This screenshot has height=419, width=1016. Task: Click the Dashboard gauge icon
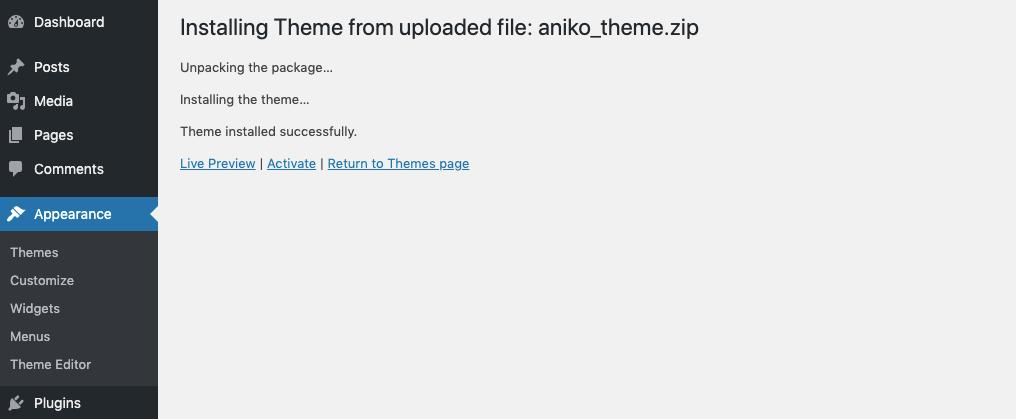tap(15, 22)
